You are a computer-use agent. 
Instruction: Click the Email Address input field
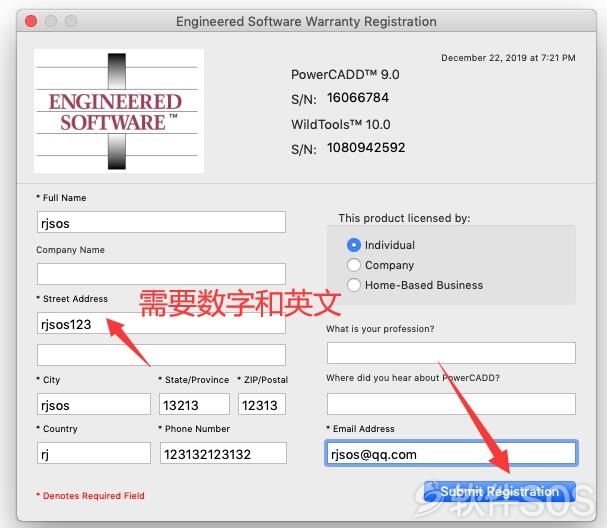451,453
